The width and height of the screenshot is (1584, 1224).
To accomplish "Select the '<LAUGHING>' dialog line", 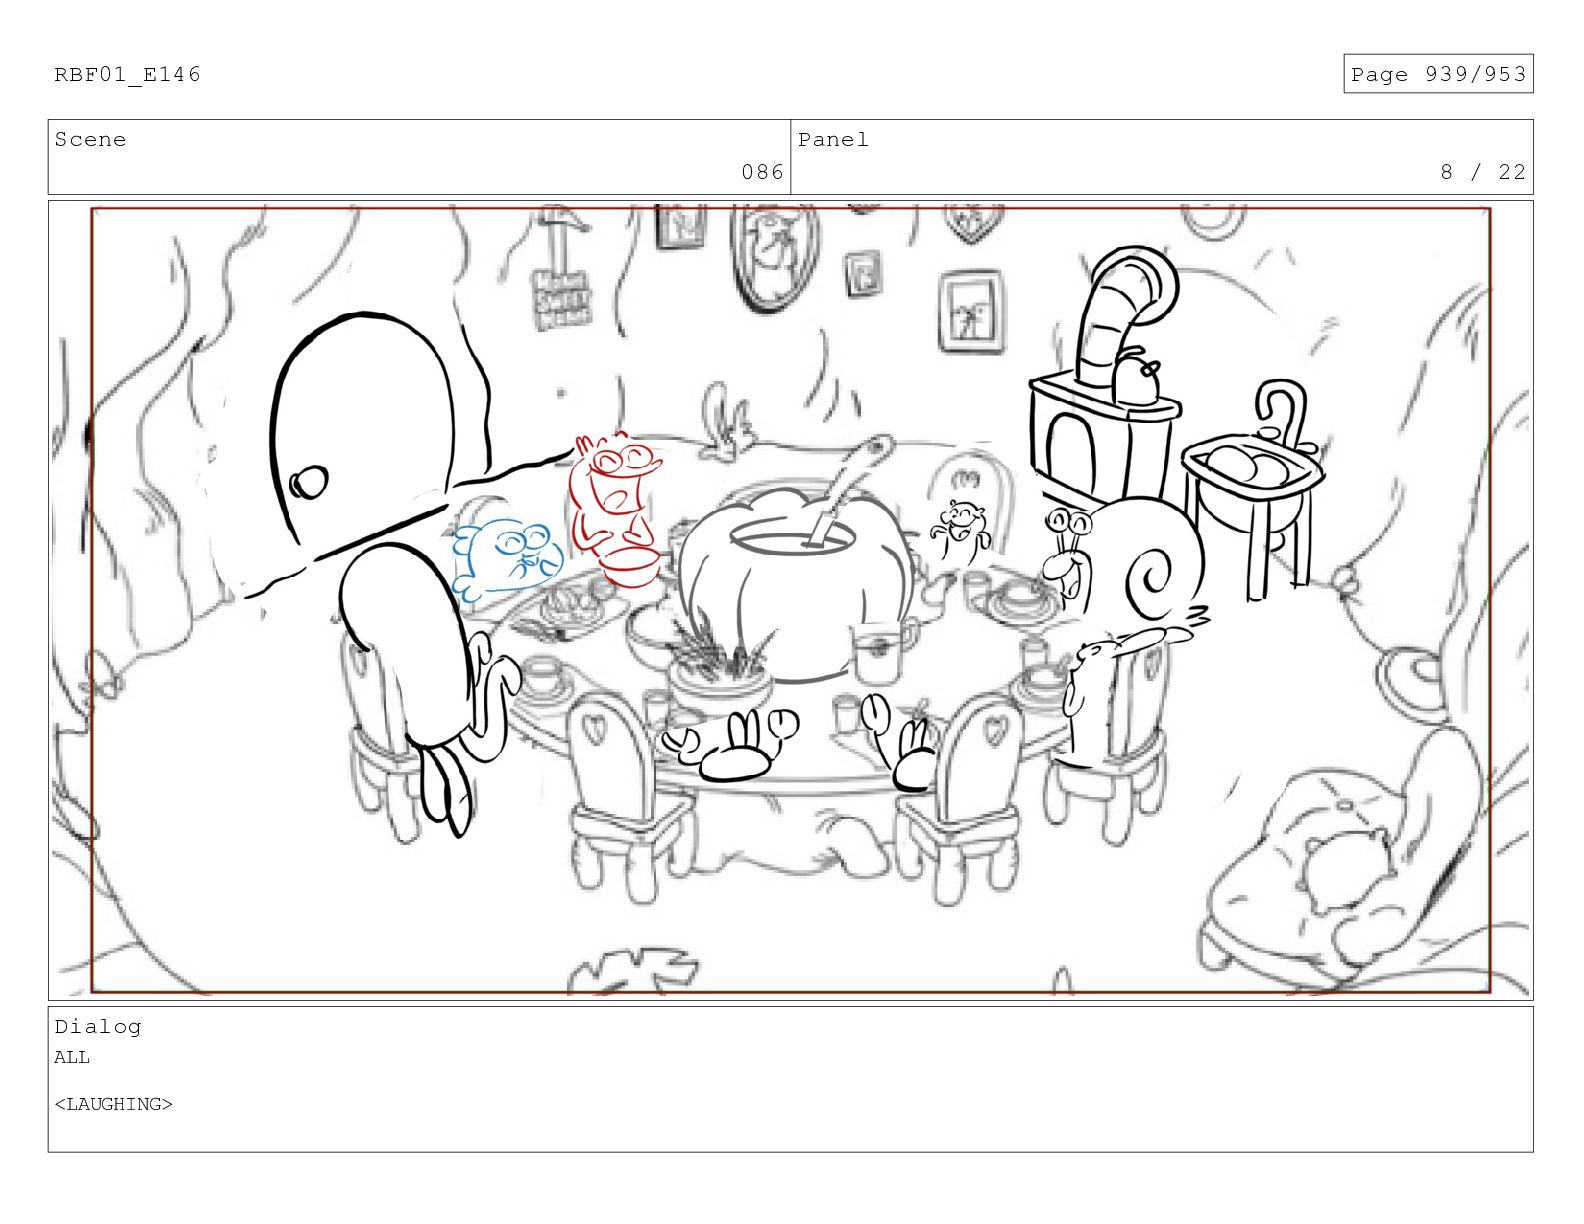I will click(x=113, y=1104).
